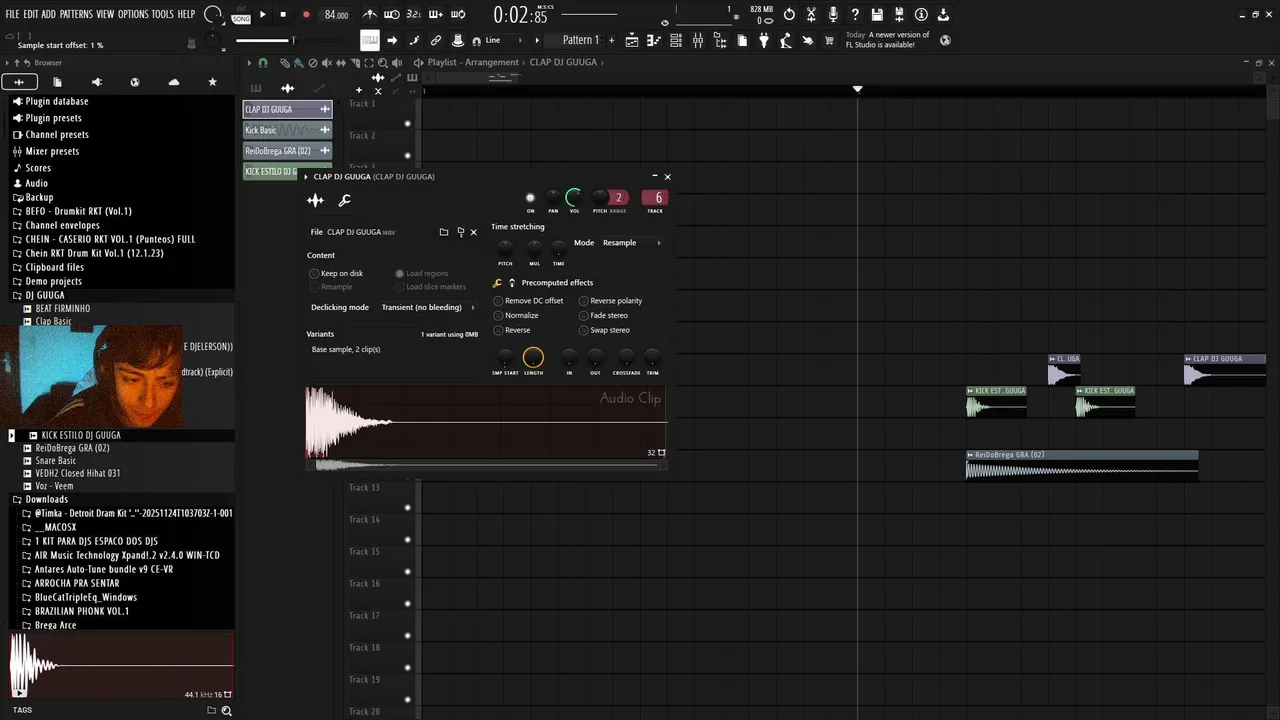Toggle the metronome icon

coord(370,14)
